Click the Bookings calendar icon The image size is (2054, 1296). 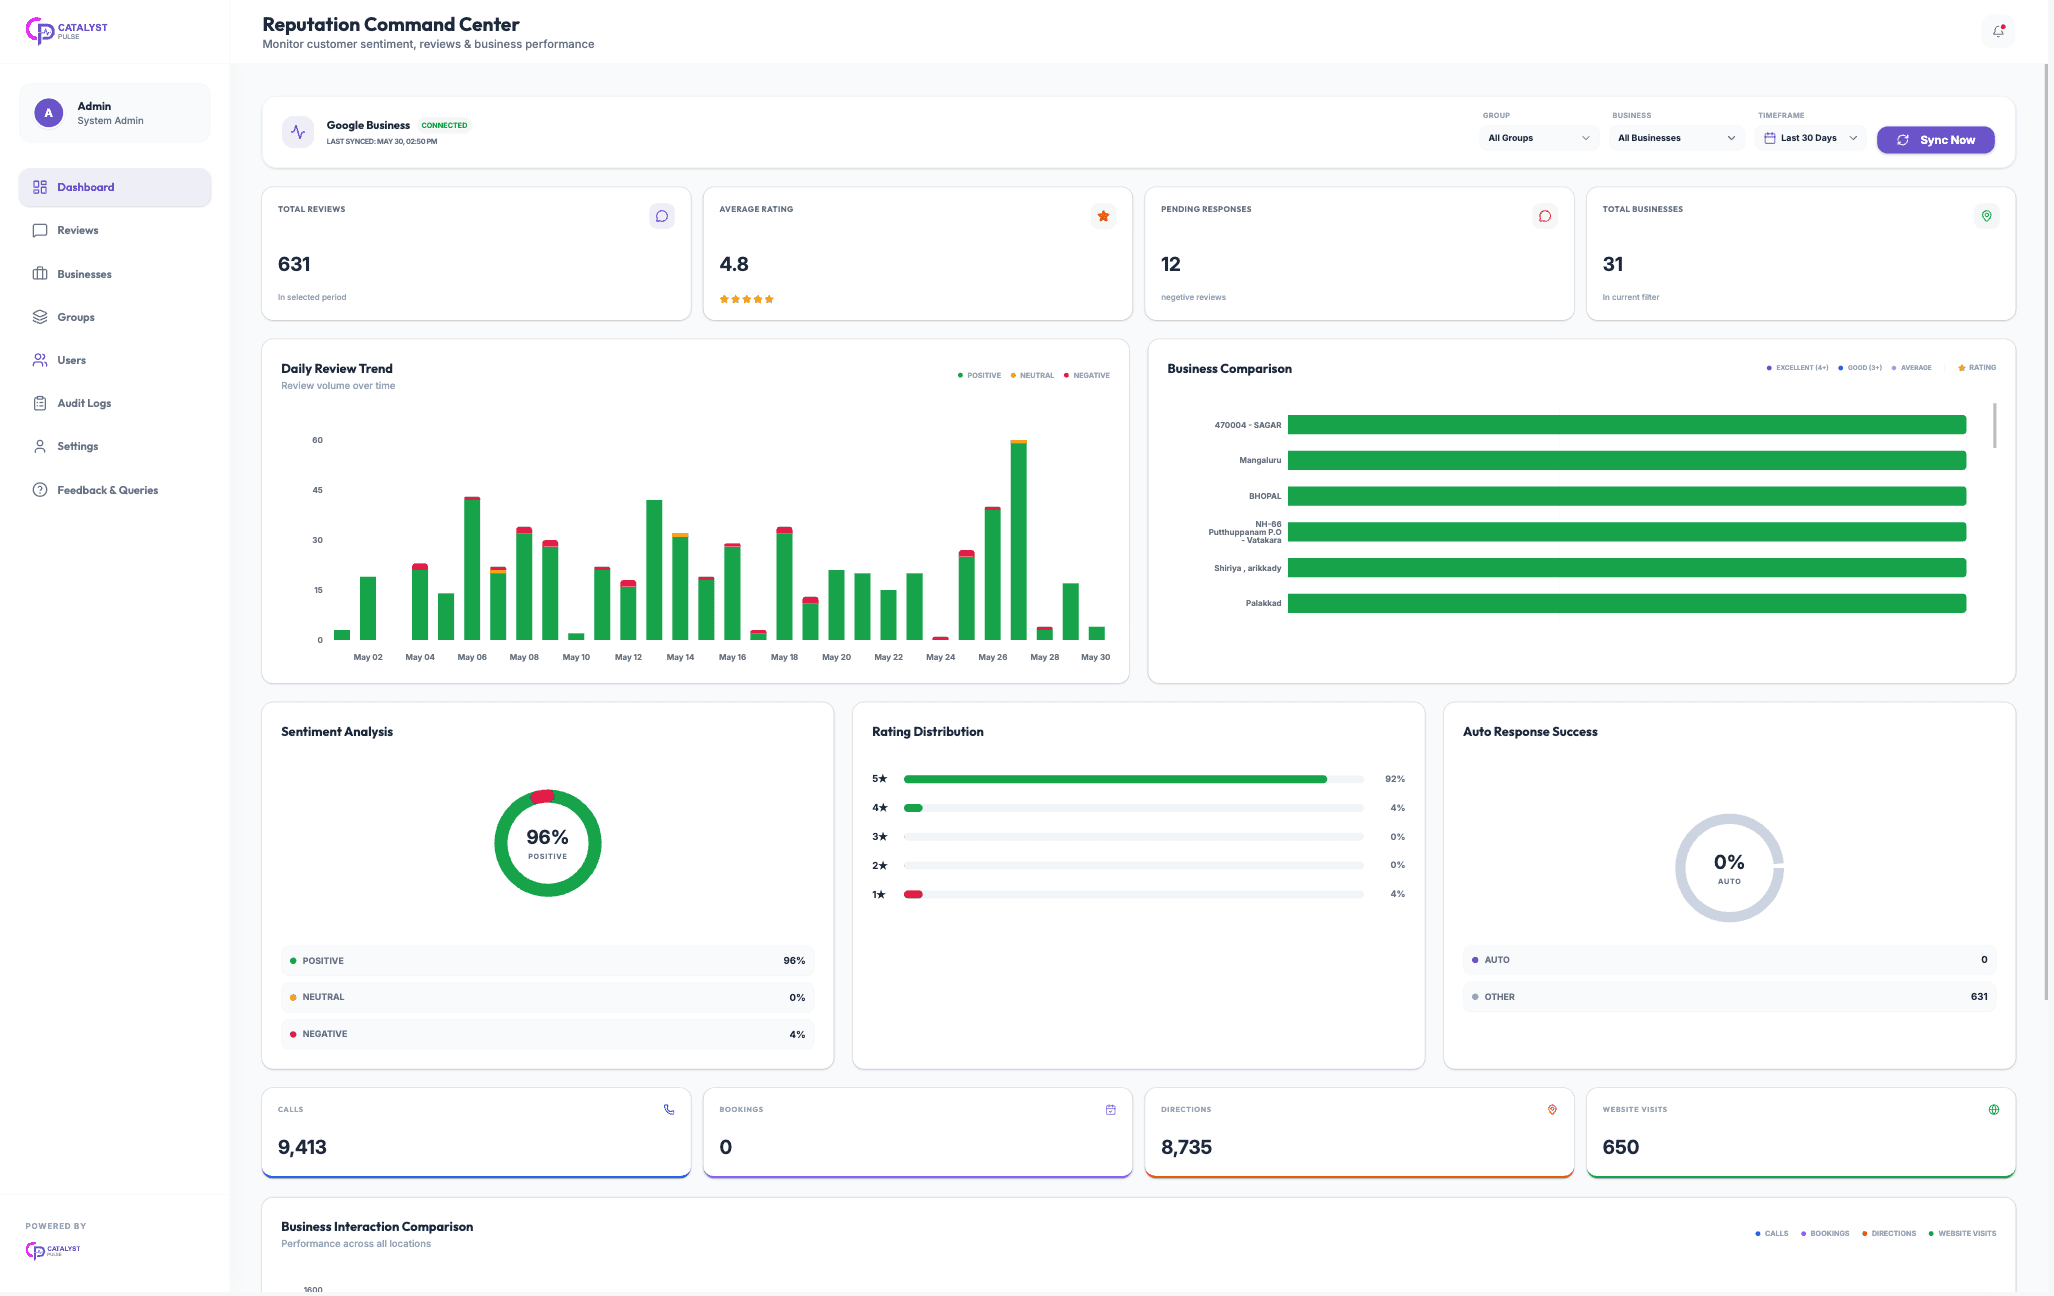coord(1111,1110)
